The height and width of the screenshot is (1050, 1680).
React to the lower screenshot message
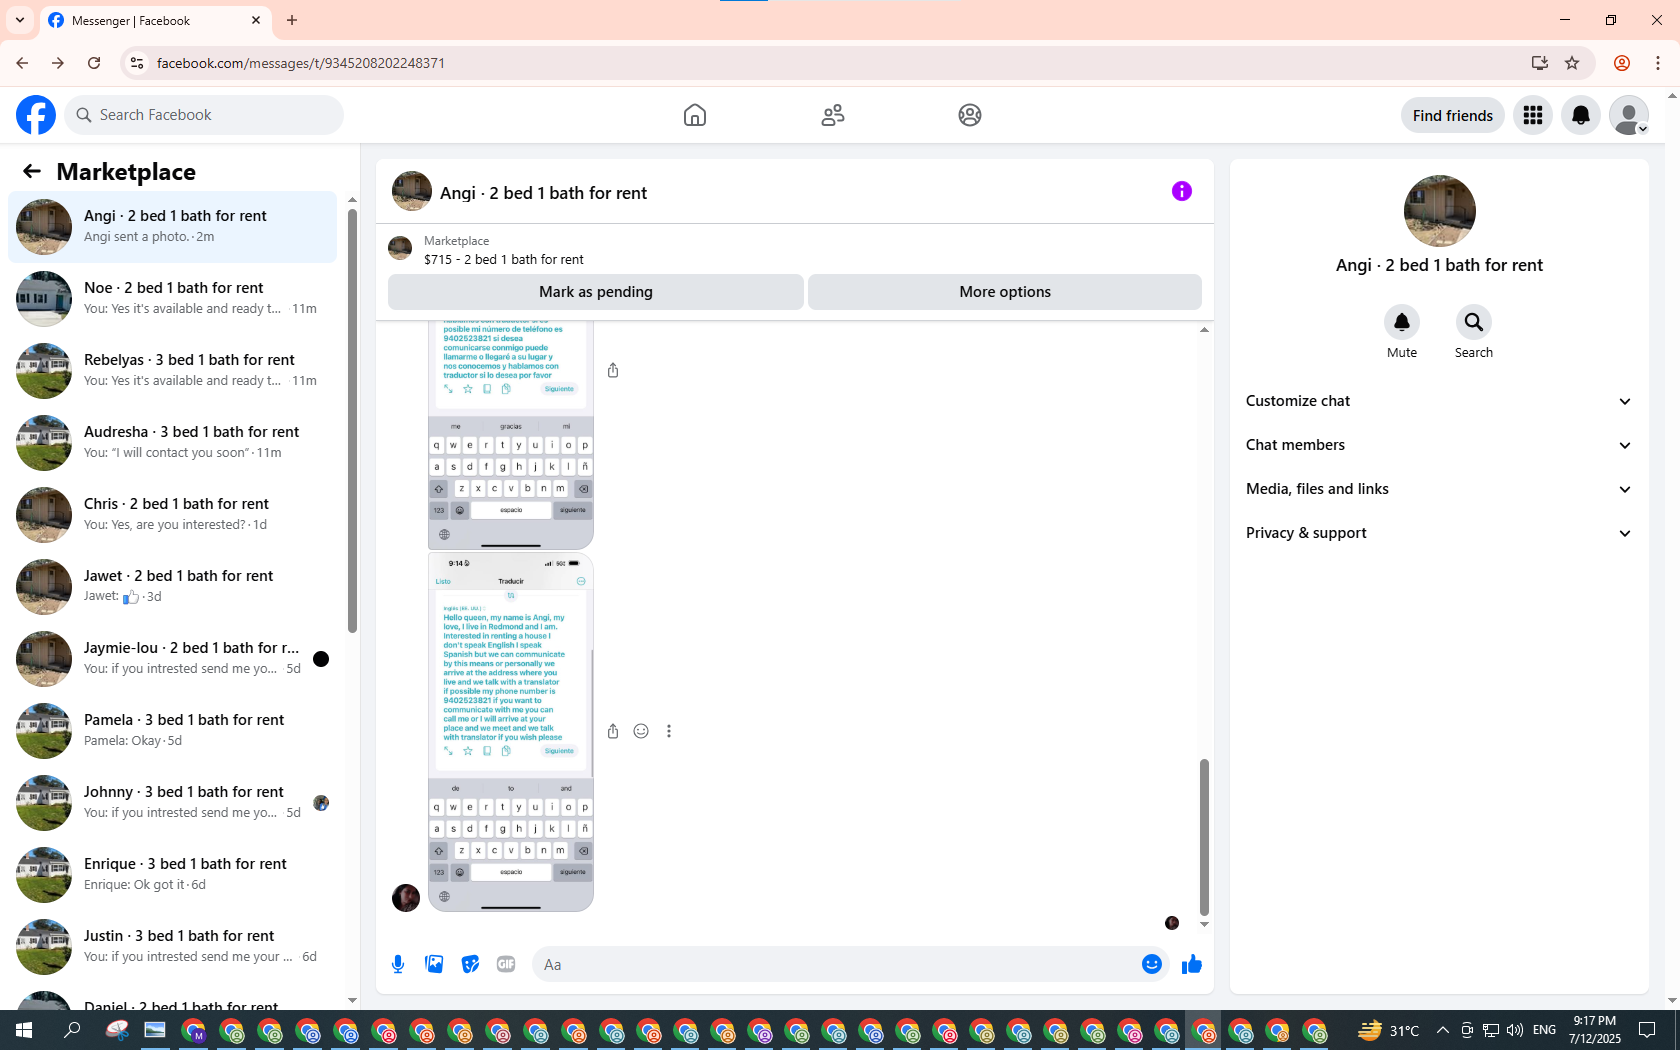tap(641, 731)
